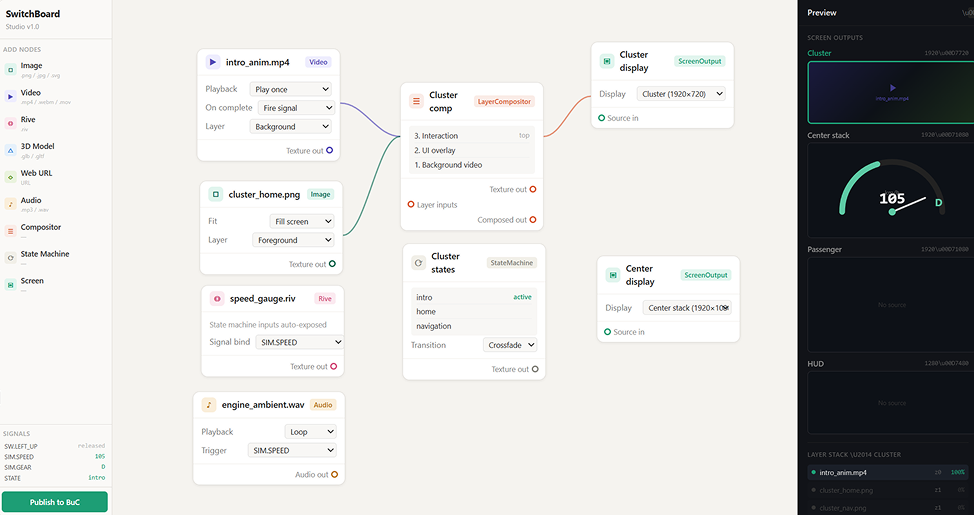Click Composed out port on Cluster comp
Image resolution: width=974 pixels, height=515 pixels.
pyautogui.click(x=533, y=220)
